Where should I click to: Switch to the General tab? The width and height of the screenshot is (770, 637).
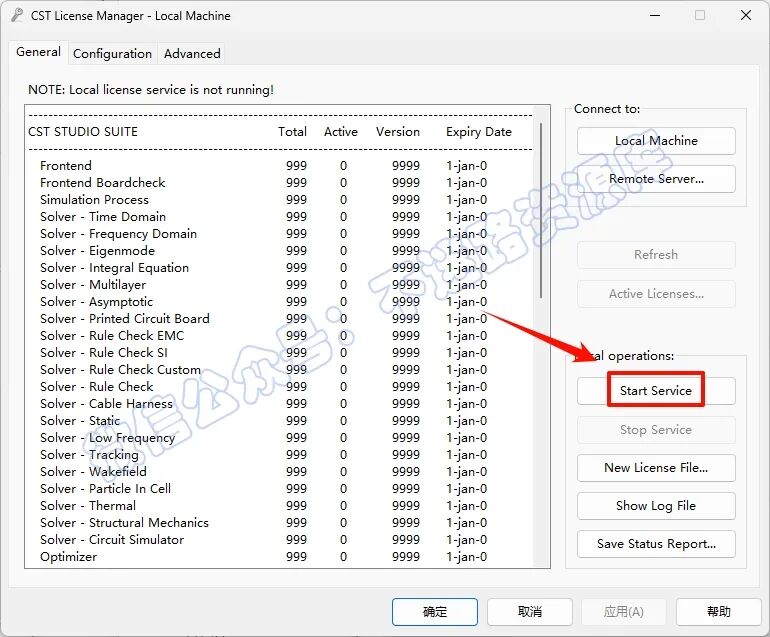coord(38,52)
